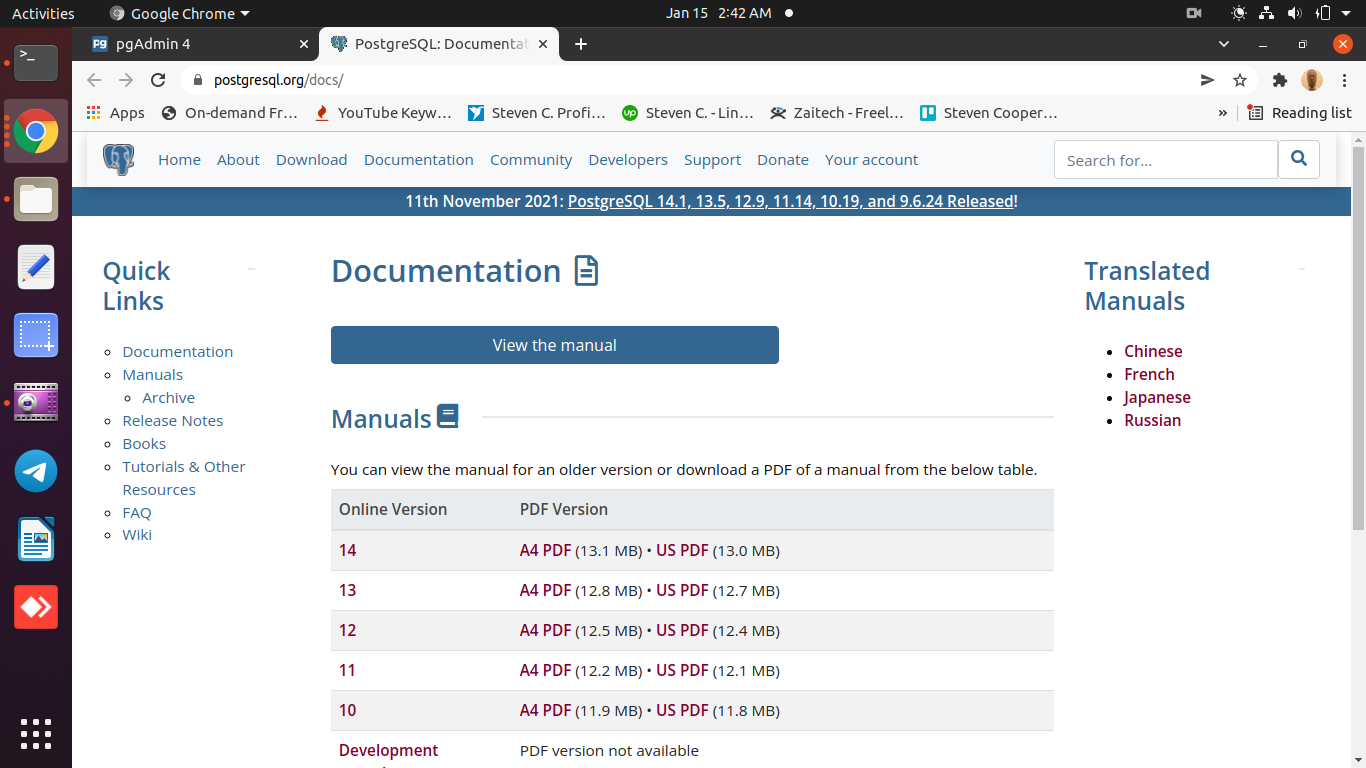Open the version 10 online manual
Image resolution: width=1366 pixels, height=768 pixels.
pyautogui.click(x=347, y=710)
